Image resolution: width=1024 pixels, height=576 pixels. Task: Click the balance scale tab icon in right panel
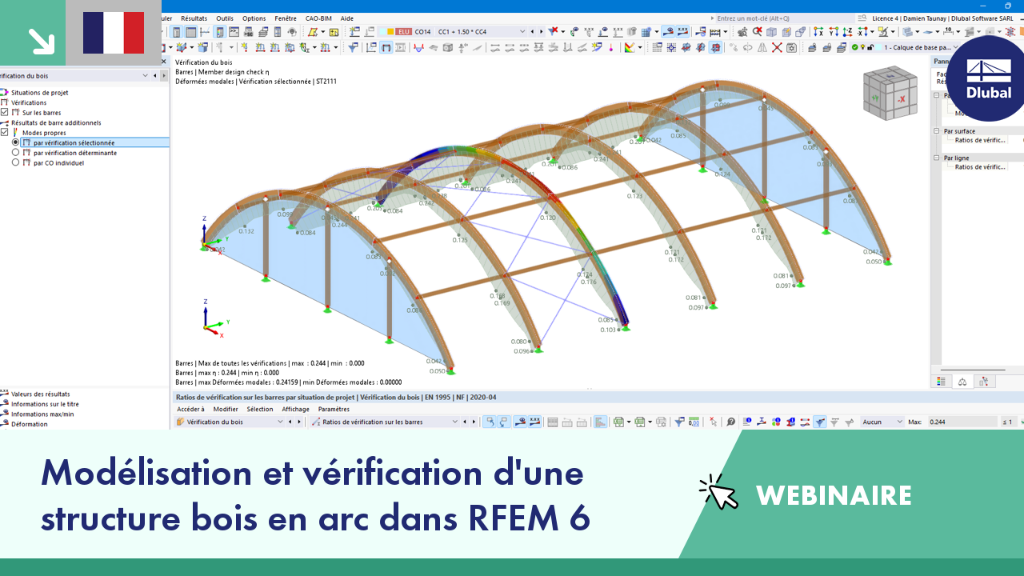point(962,382)
